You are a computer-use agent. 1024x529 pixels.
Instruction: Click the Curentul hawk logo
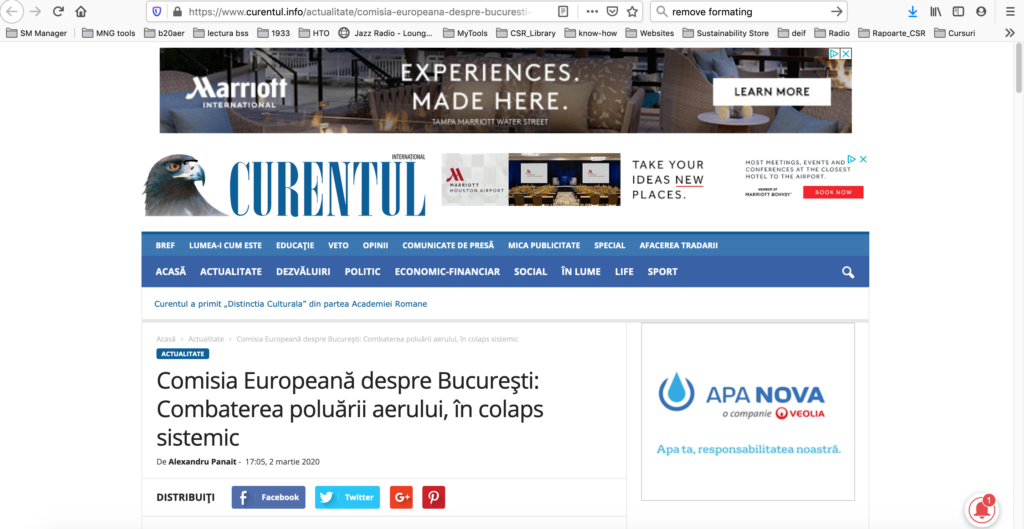[x=284, y=184]
